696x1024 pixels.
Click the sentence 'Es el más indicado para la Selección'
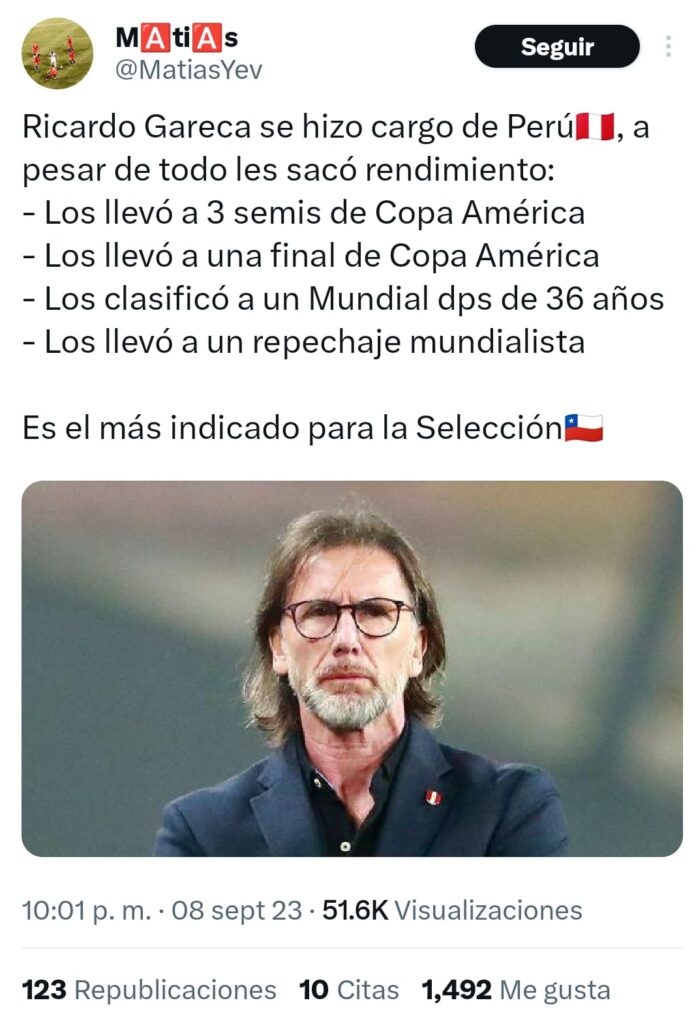(x=293, y=428)
